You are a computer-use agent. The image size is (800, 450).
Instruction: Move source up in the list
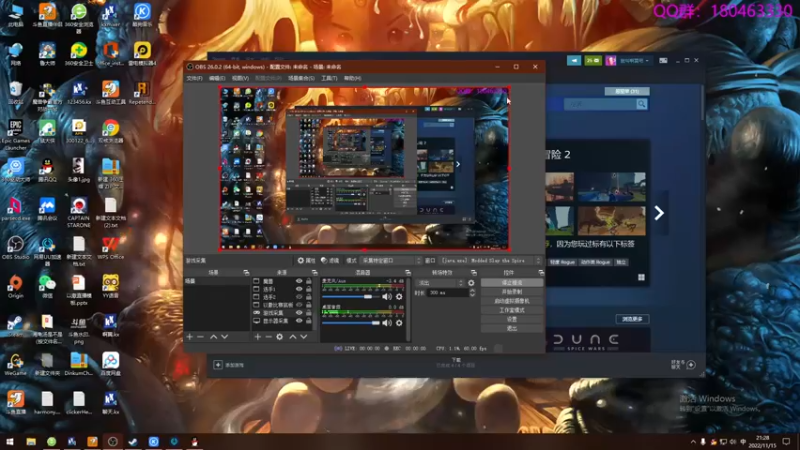click(x=293, y=337)
